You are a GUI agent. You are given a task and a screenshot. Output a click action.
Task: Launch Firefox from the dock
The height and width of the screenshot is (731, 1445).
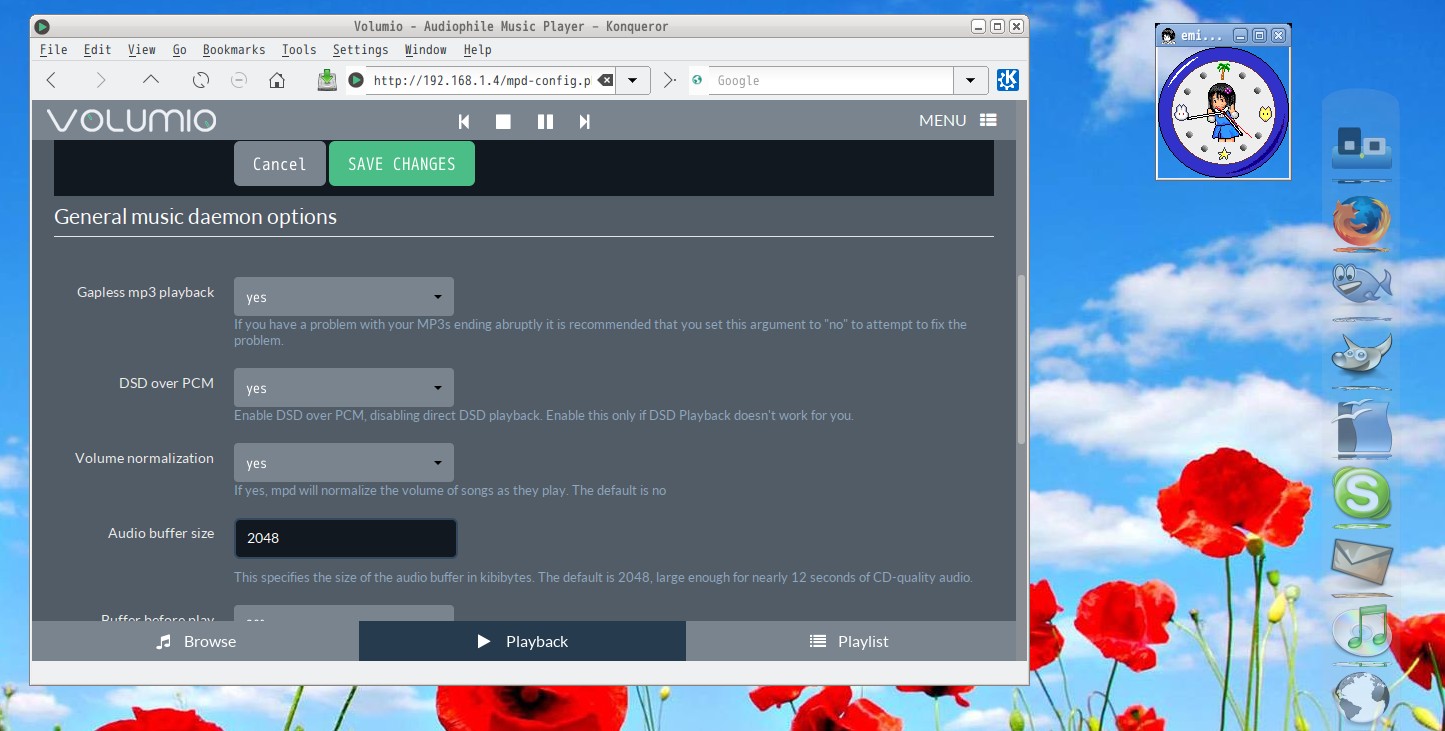1361,222
